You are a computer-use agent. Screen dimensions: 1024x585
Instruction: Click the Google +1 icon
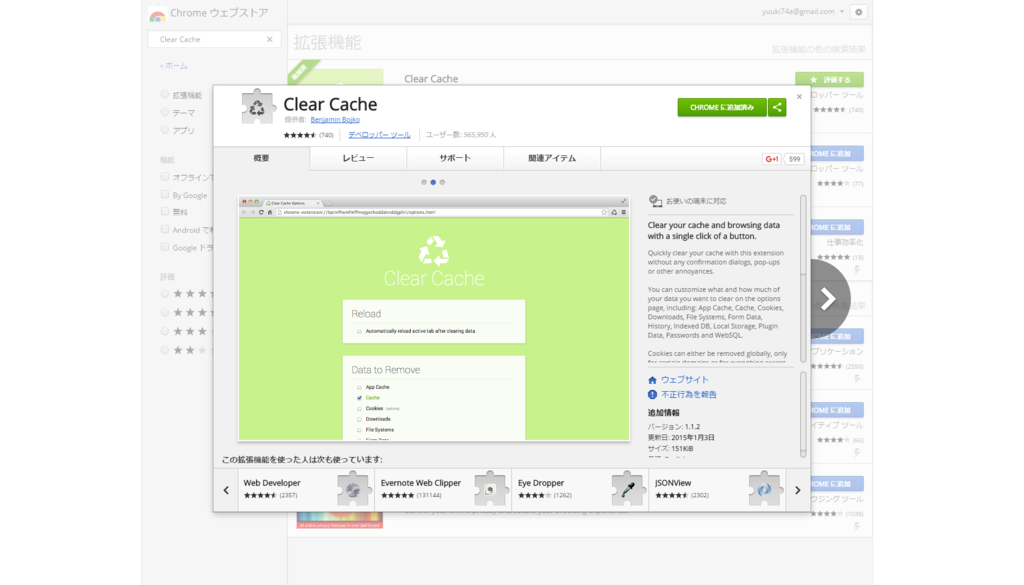[x=772, y=159]
